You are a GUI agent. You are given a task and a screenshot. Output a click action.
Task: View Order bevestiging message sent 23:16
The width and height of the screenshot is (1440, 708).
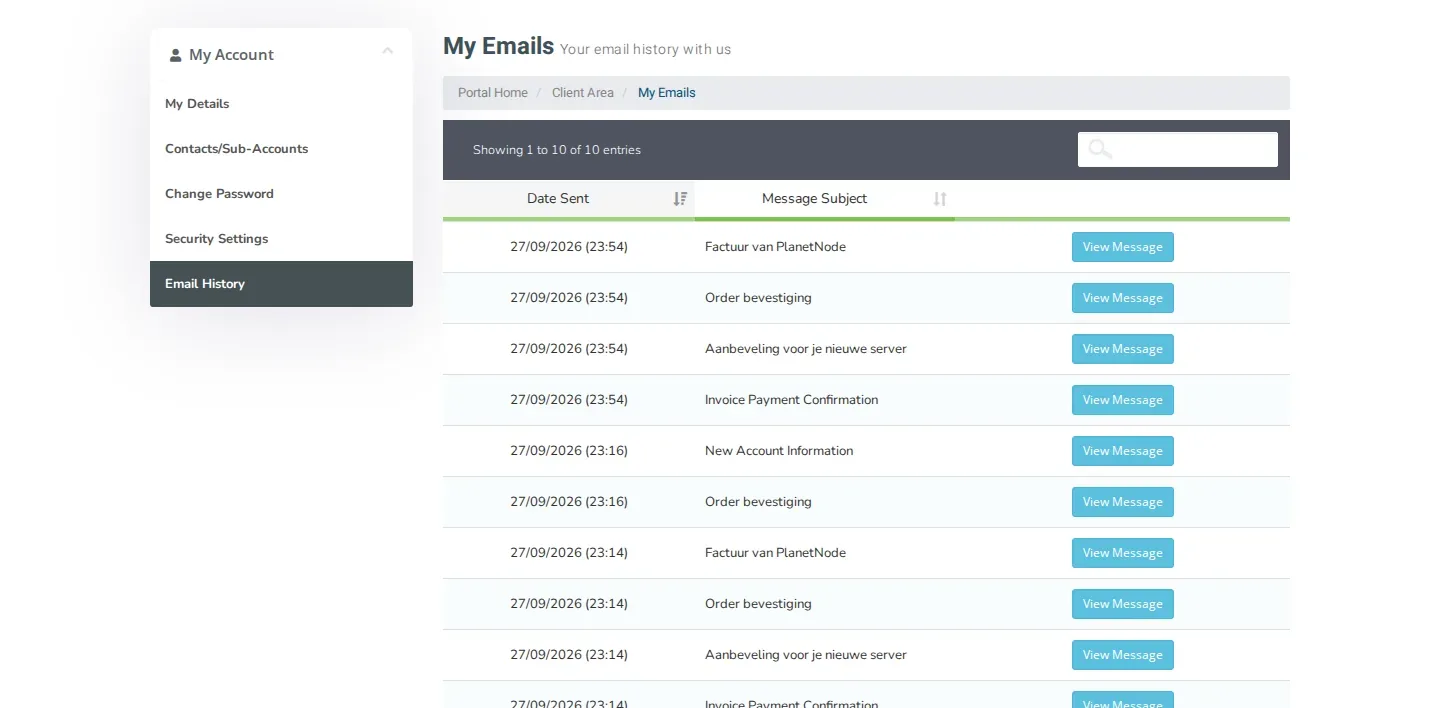pos(1123,502)
